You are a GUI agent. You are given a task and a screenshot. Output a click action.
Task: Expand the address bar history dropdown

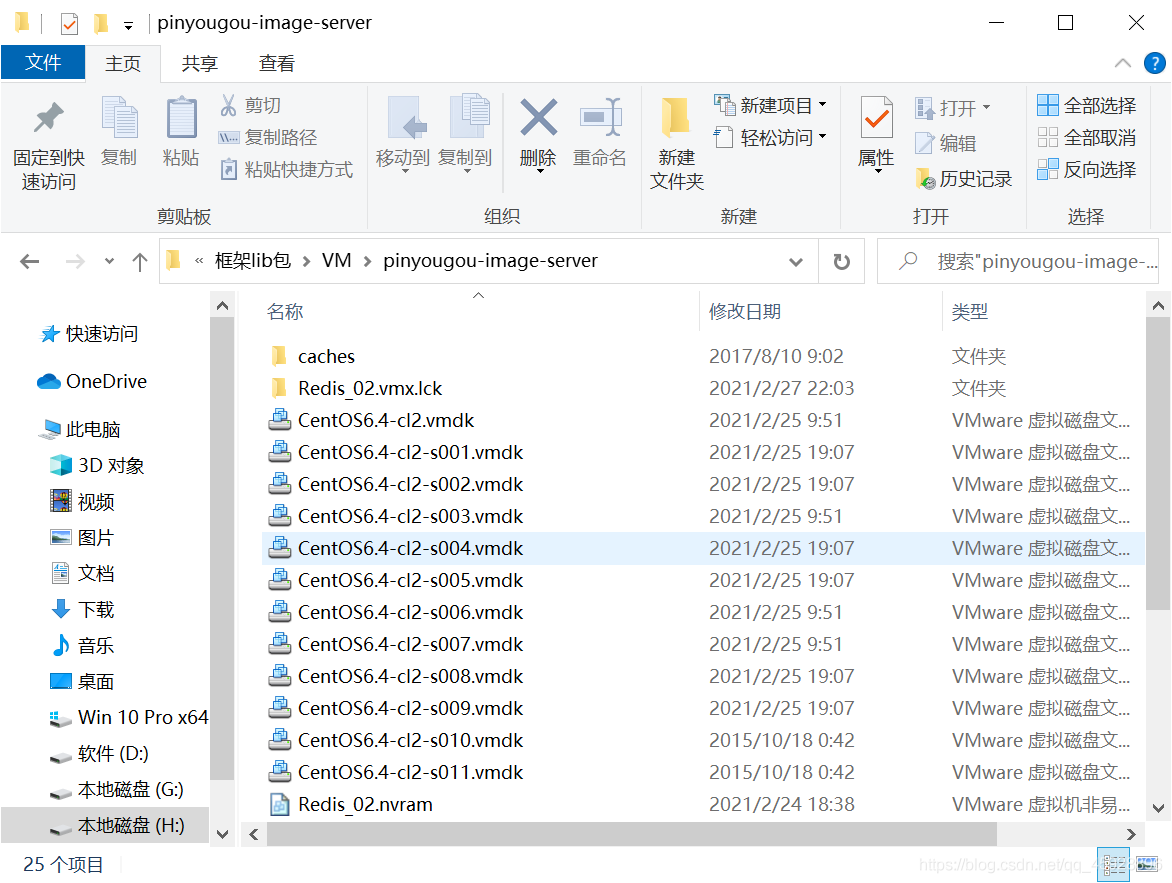click(796, 261)
